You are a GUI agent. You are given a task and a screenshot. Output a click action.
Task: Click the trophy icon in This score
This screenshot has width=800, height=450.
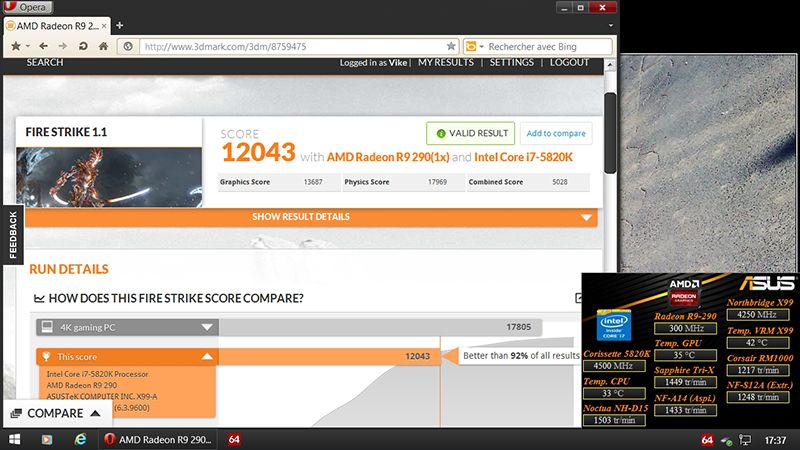coord(46,356)
